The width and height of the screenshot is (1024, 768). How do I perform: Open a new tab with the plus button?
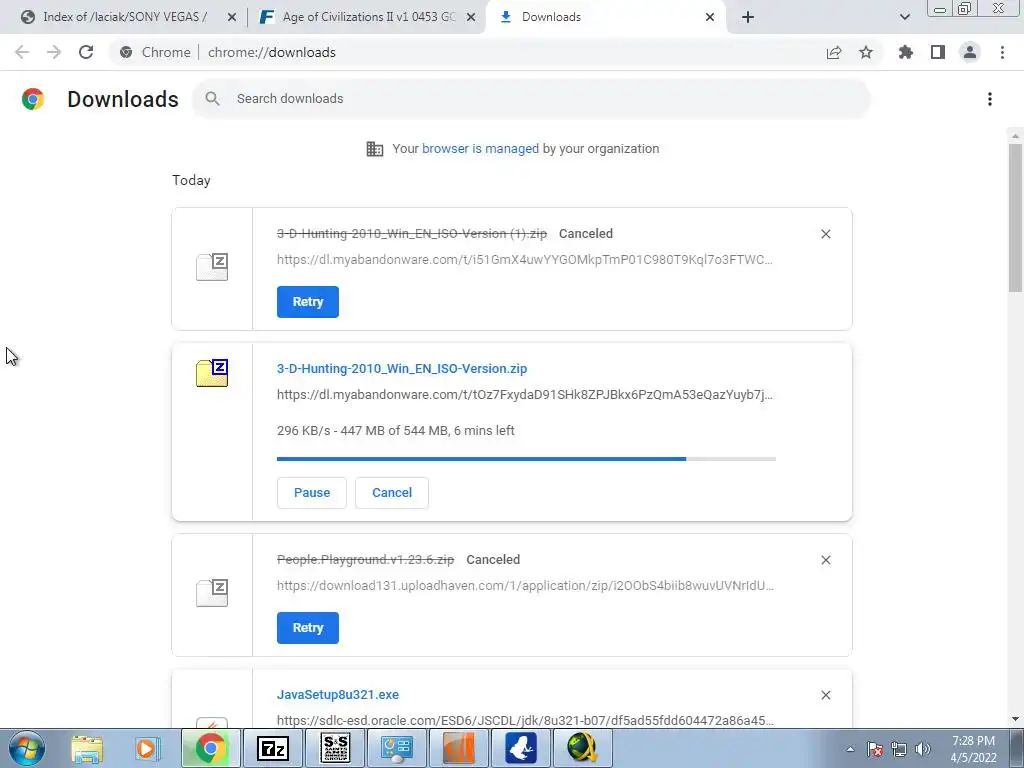tap(748, 17)
